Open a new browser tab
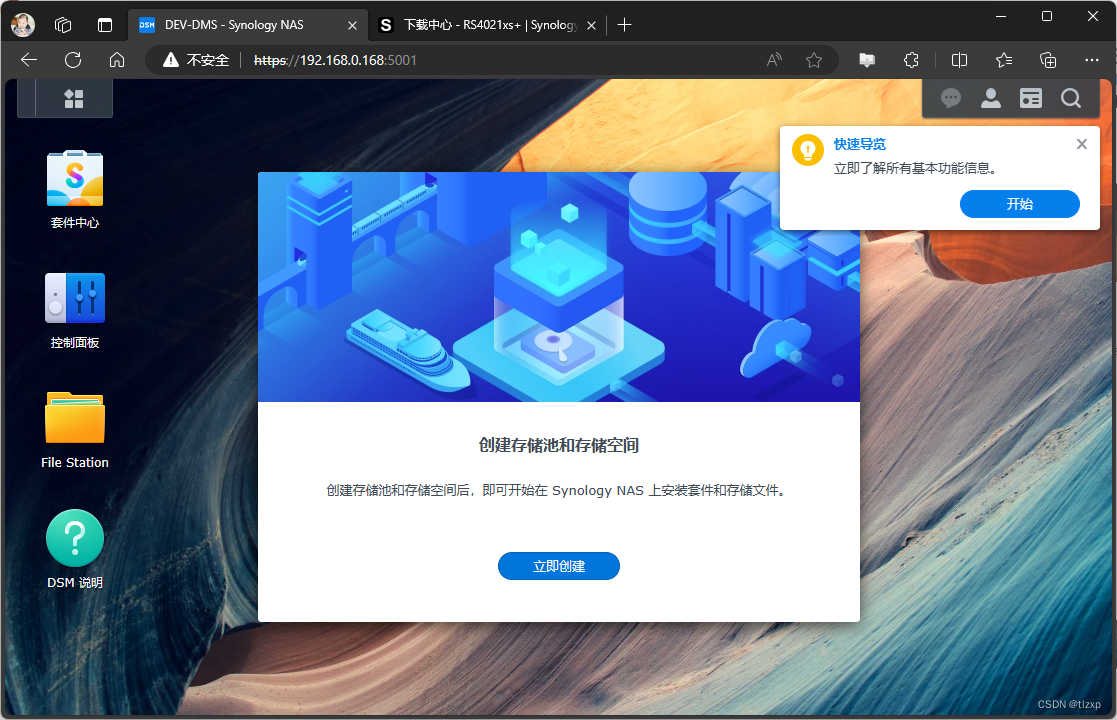 pos(624,25)
